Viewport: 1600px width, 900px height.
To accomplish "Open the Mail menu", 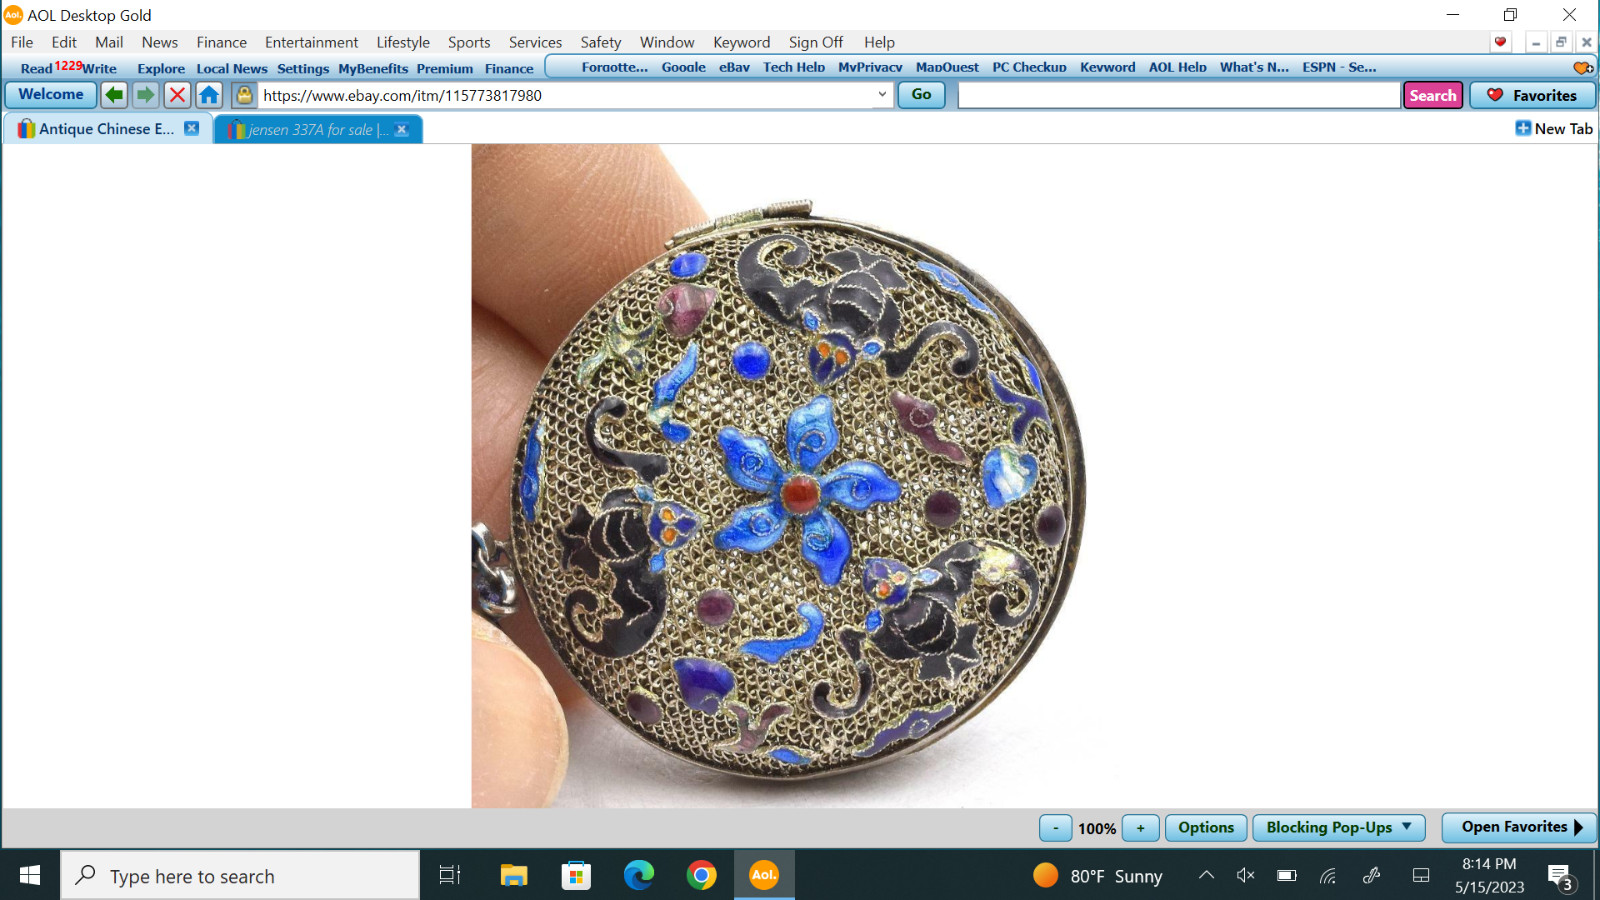I will (108, 42).
